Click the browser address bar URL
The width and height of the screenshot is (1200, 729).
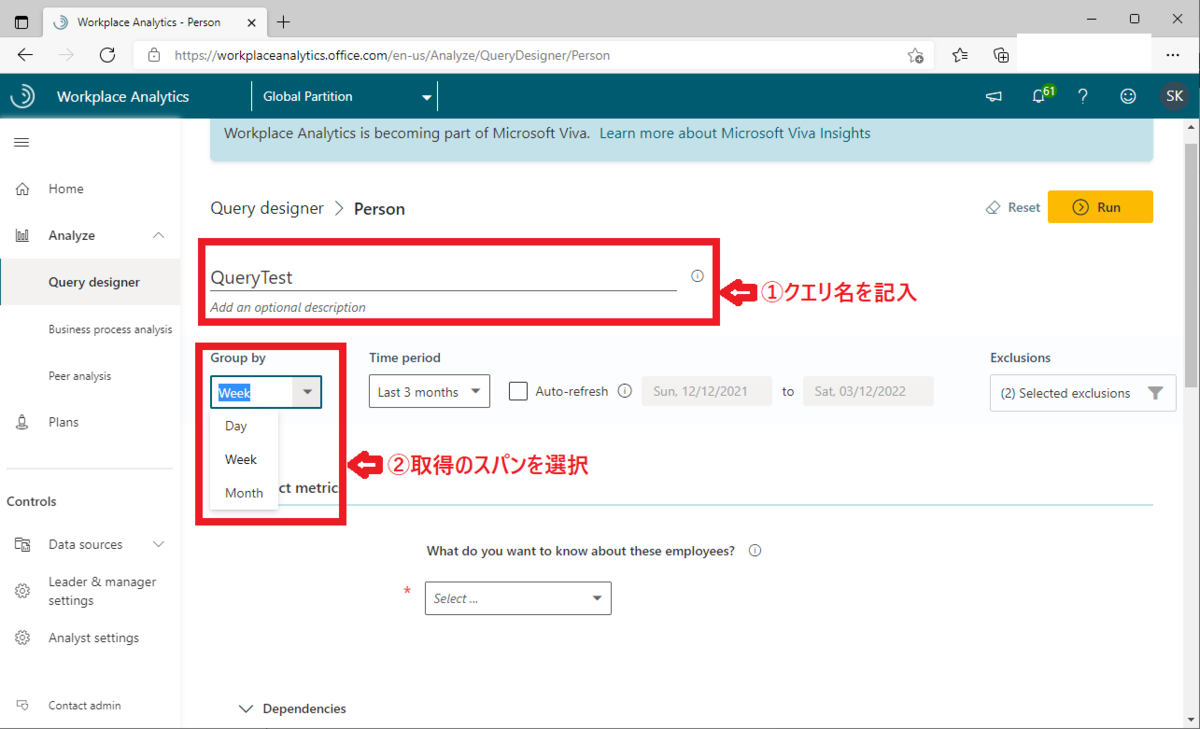click(392, 56)
